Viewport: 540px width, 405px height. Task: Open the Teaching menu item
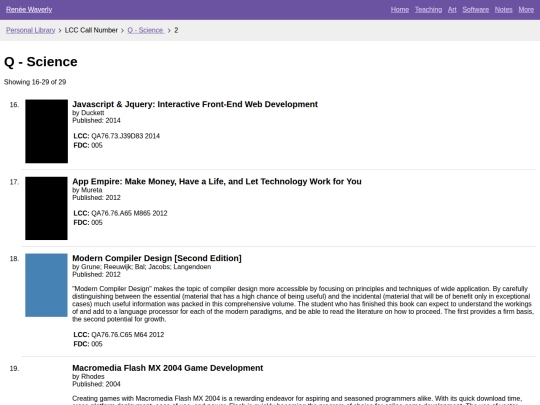point(428,10)
